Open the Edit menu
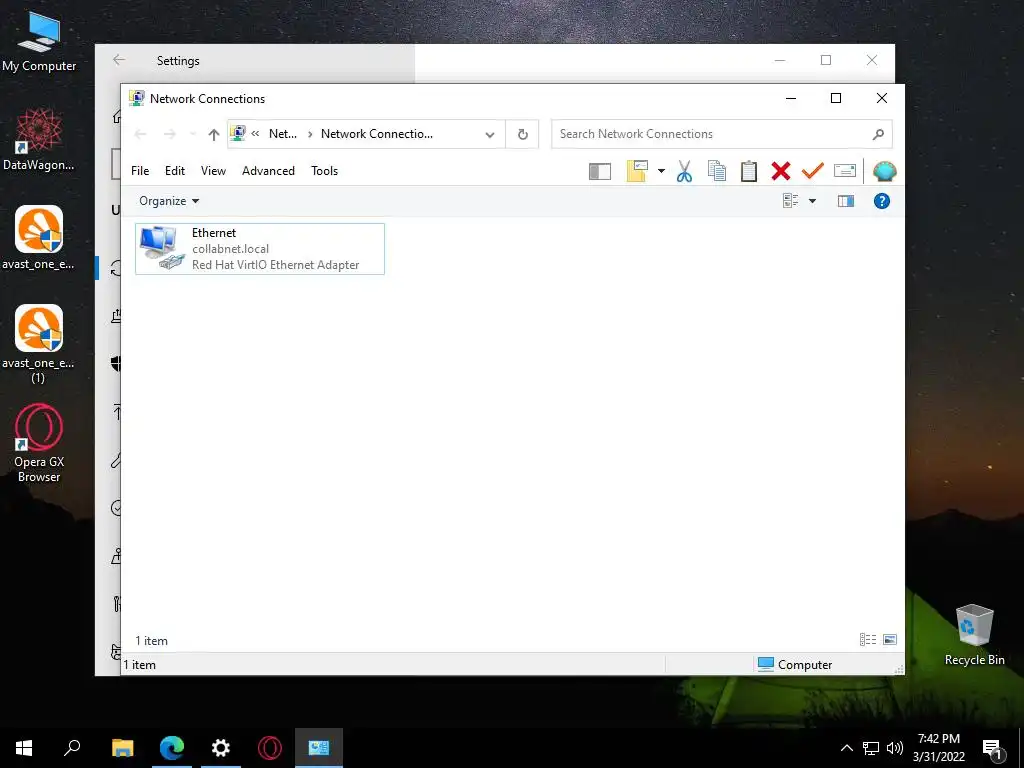 174,171
